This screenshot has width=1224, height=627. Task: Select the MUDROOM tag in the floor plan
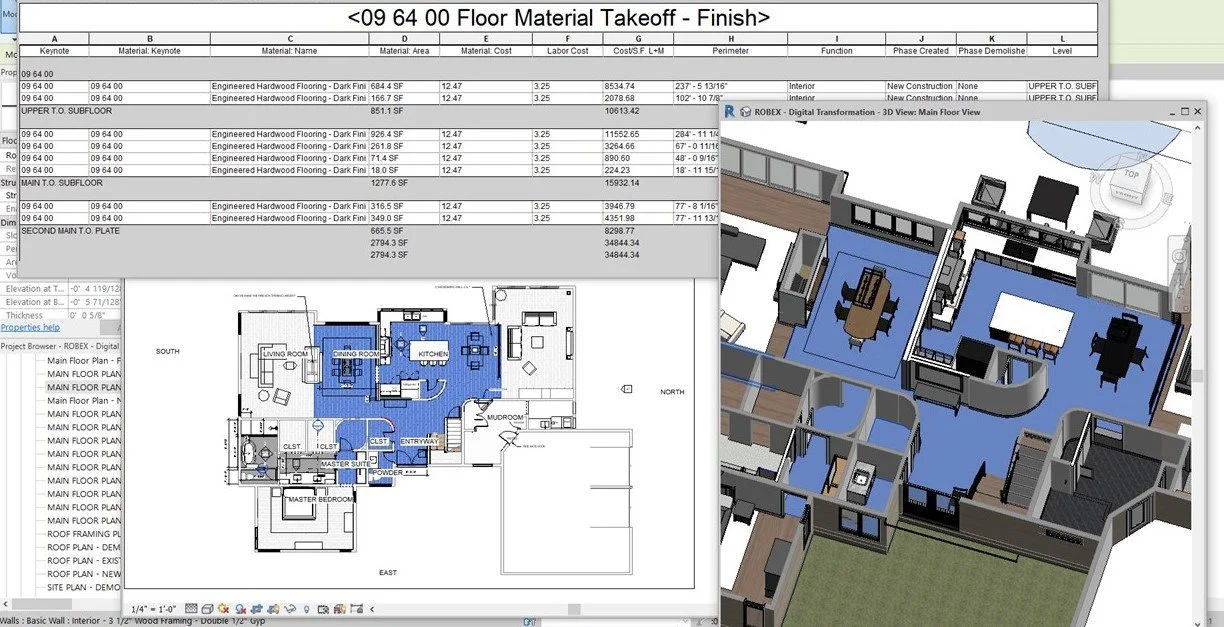point(506,417)
